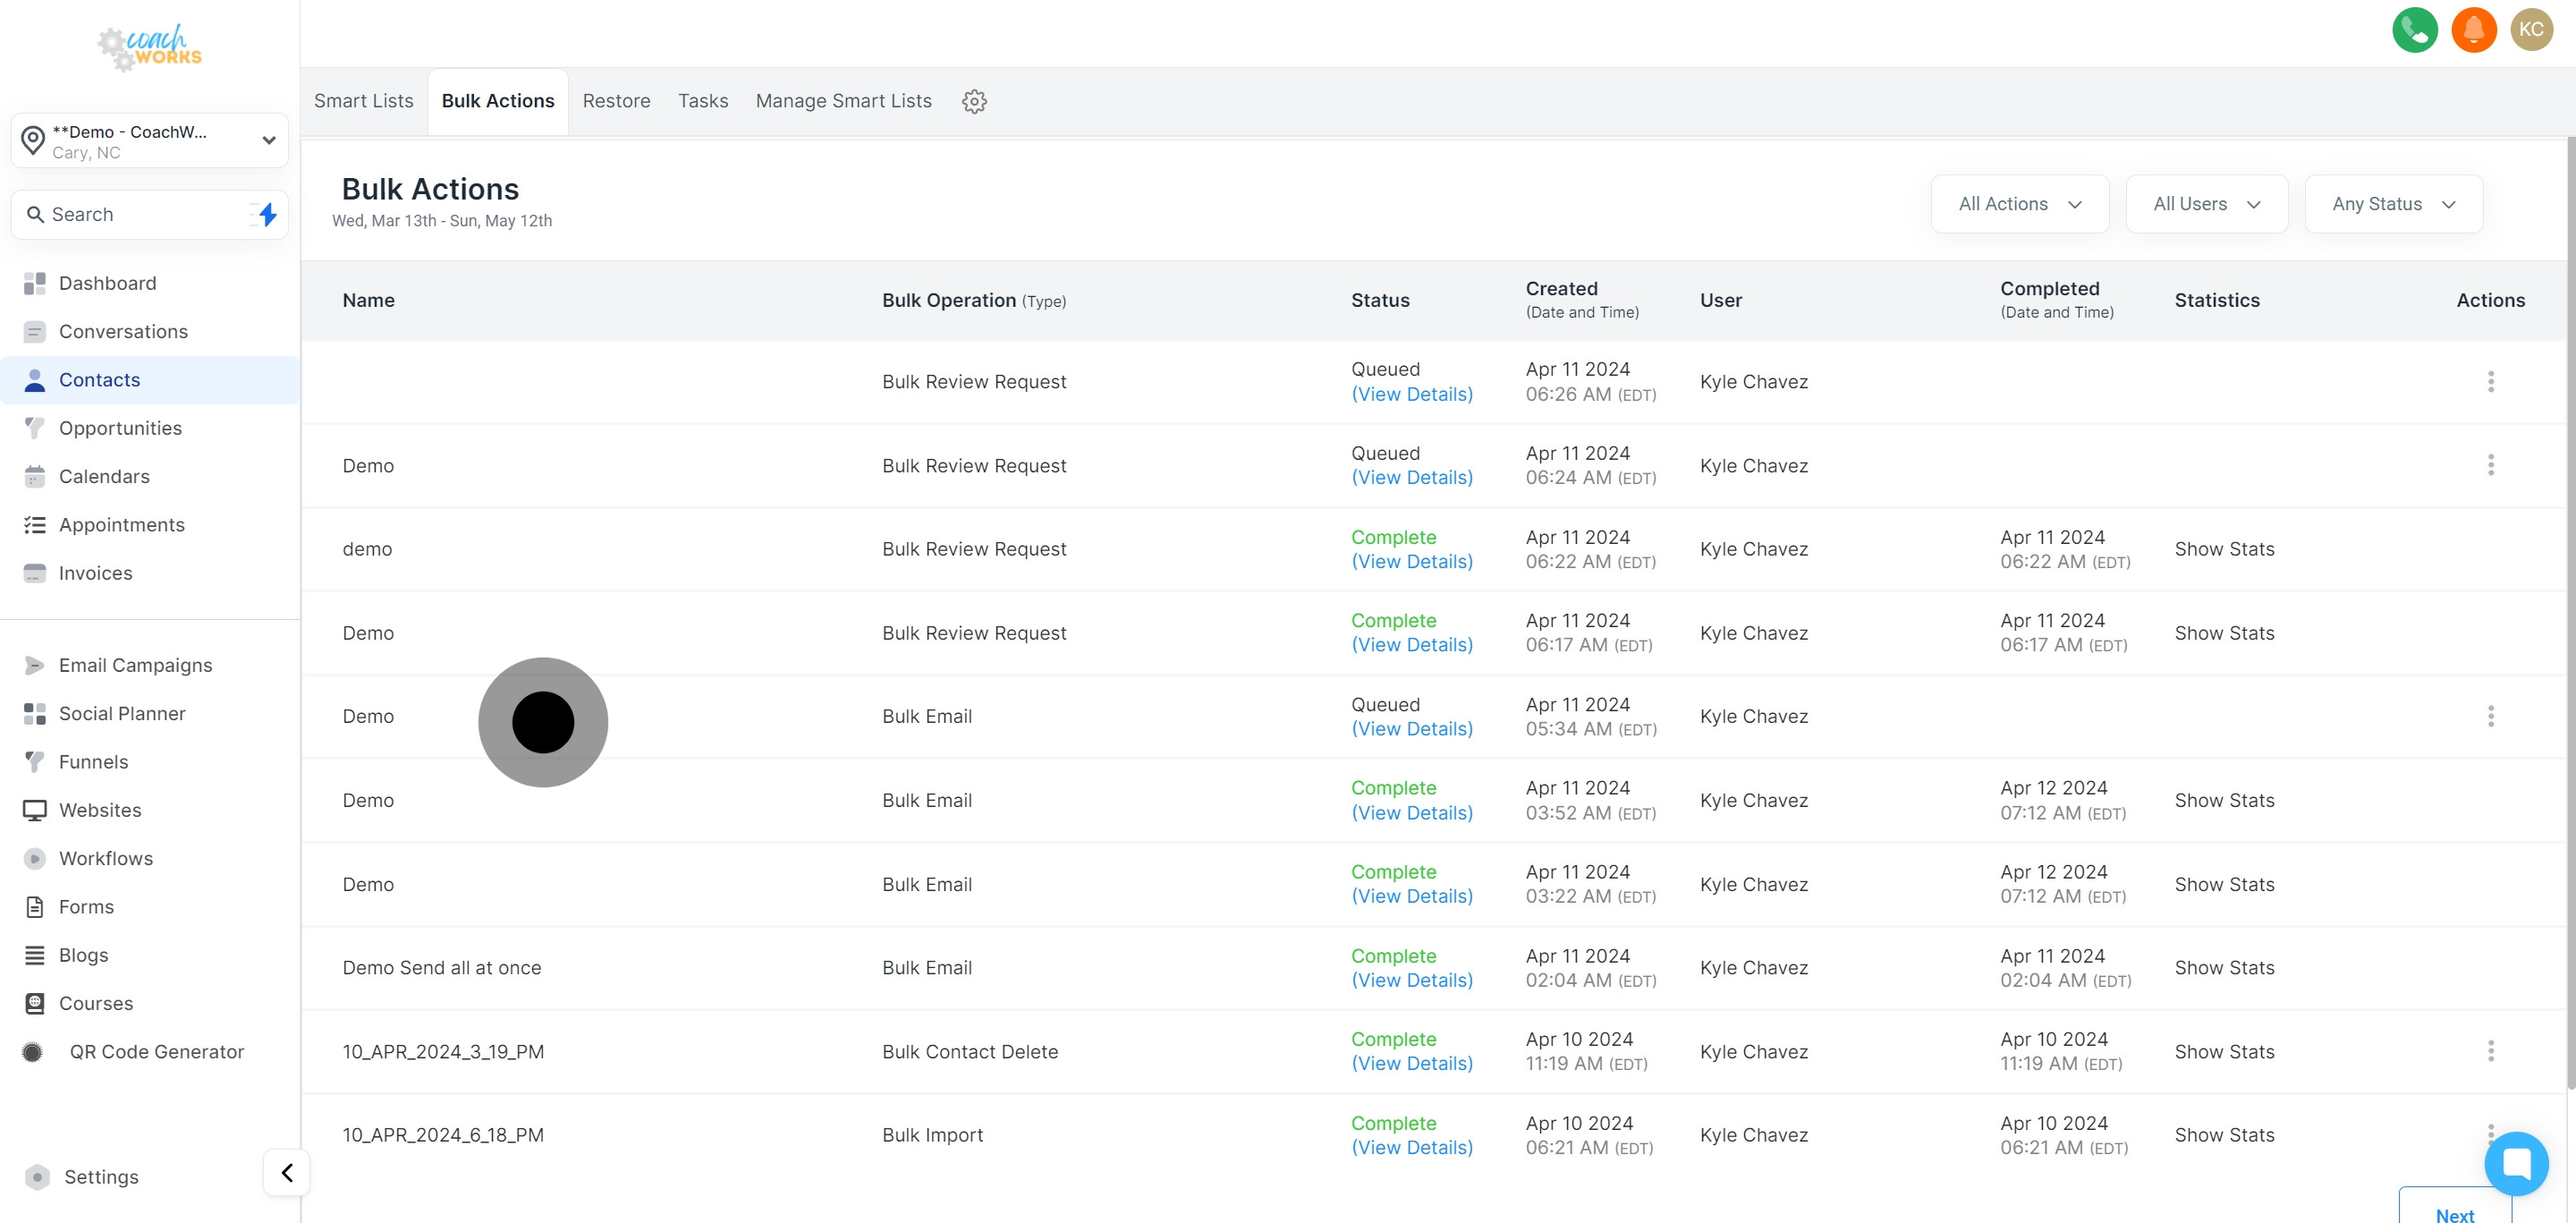Open the Workflows sidebar item
The image size is (2576, 1223).
pos(106,858)
